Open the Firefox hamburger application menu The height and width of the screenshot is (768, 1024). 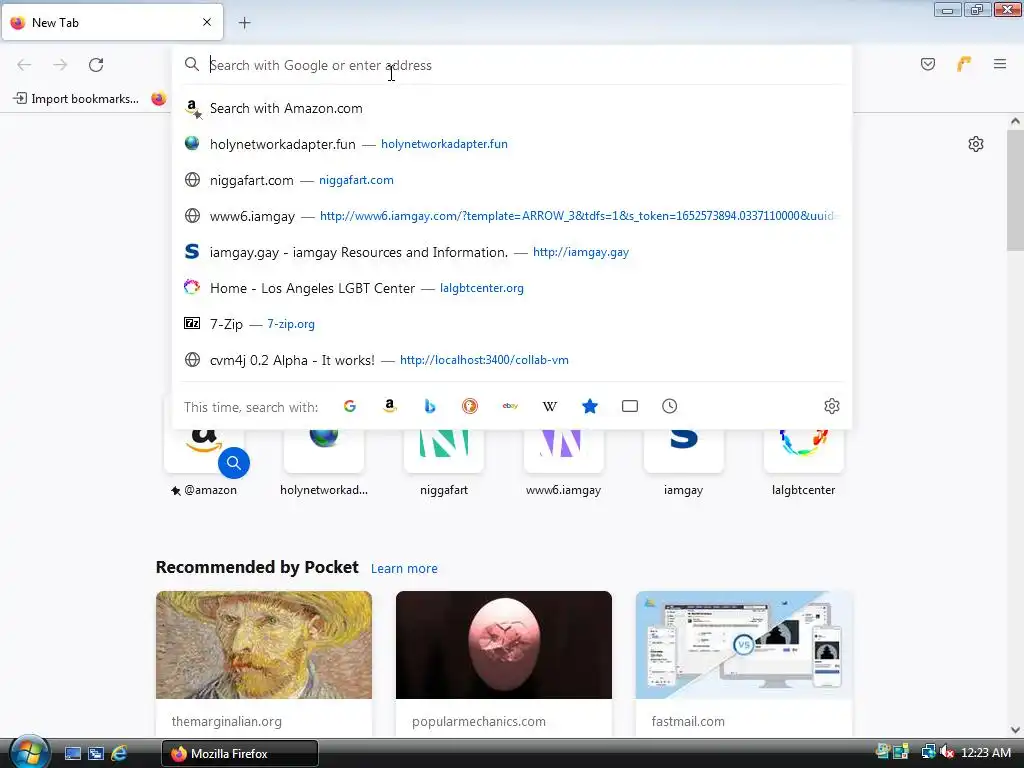coord(1000,64)
